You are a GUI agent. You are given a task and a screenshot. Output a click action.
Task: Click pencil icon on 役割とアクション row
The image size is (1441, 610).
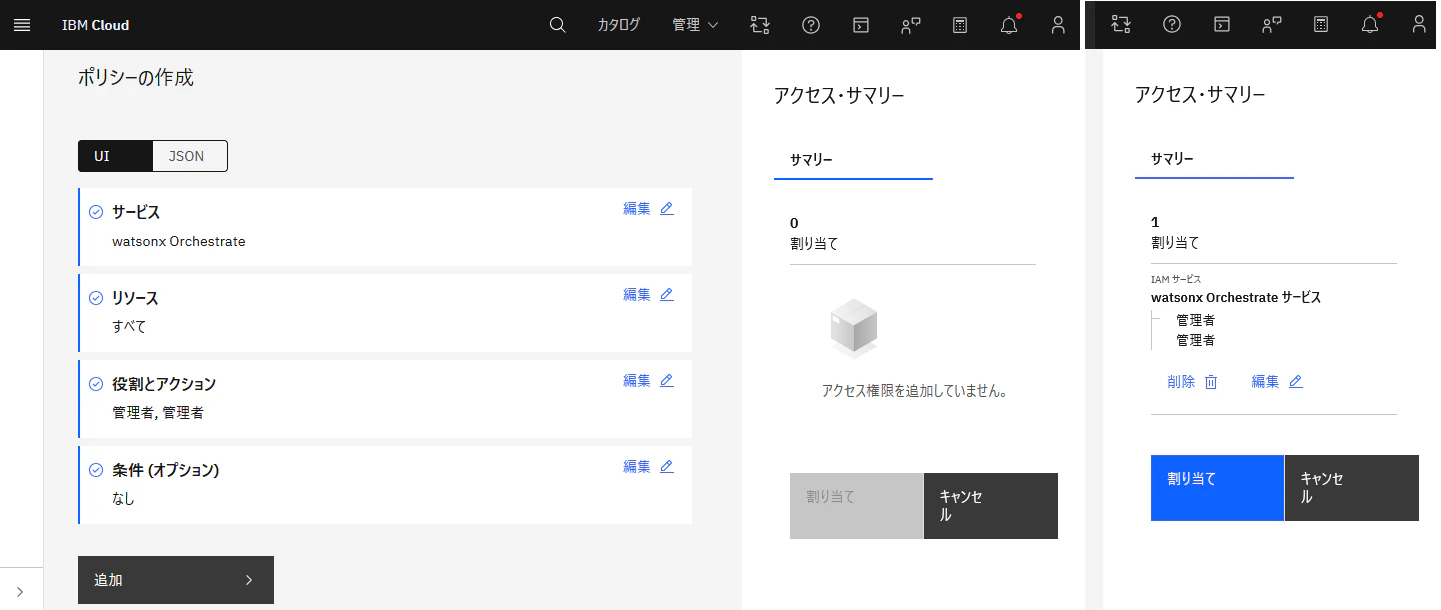pos(667,380)
